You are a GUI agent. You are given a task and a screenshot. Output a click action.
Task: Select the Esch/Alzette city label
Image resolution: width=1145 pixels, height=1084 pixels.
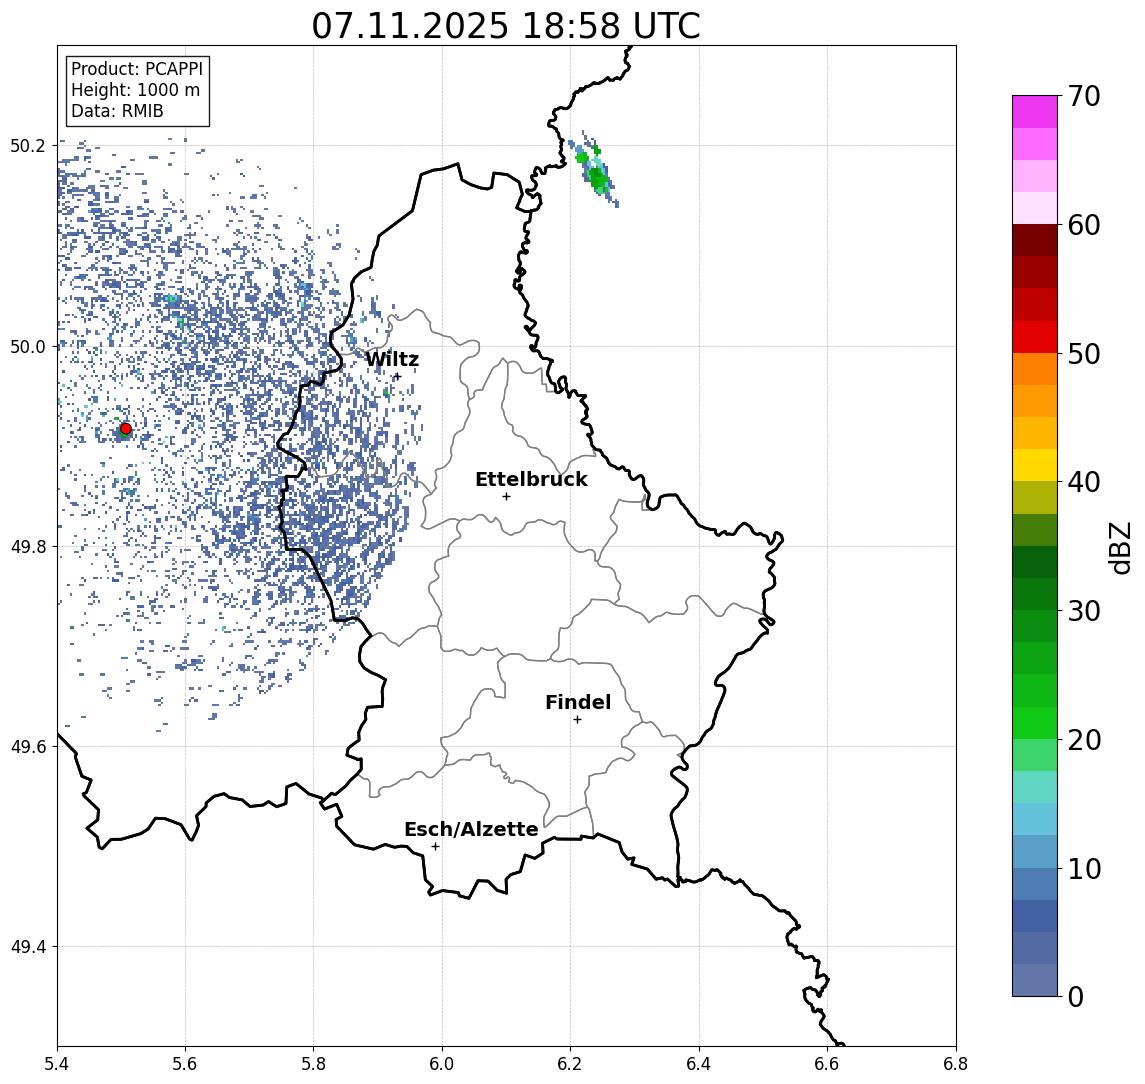click(471, 830)
